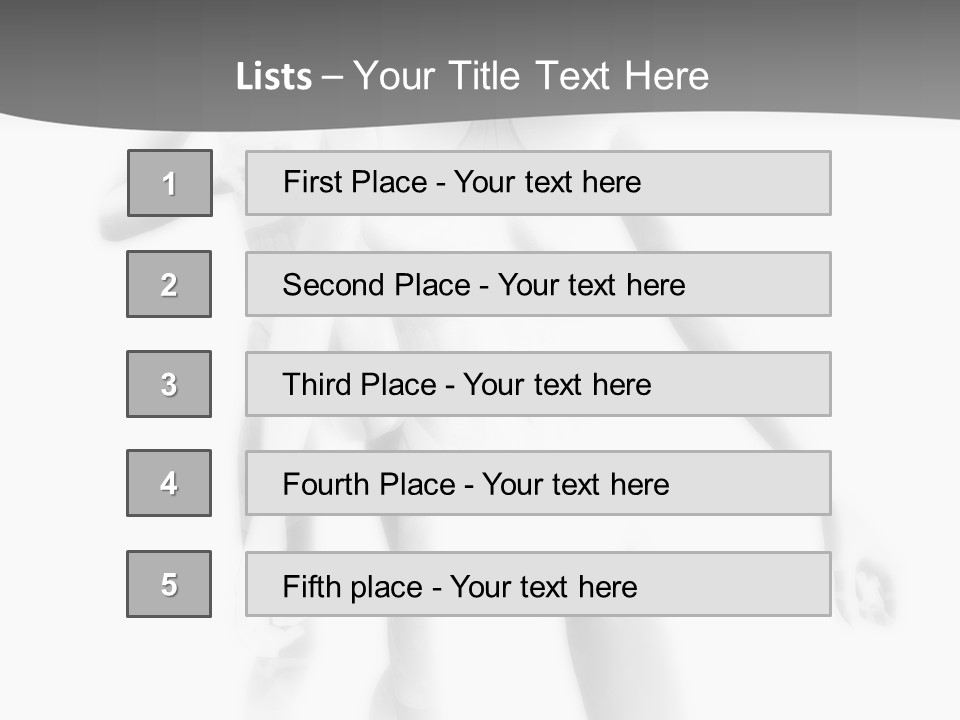Viewport: 960px width, 720px height.
Task: Click 'Your text here' in First Place row
Action: [x=547, y=182]
